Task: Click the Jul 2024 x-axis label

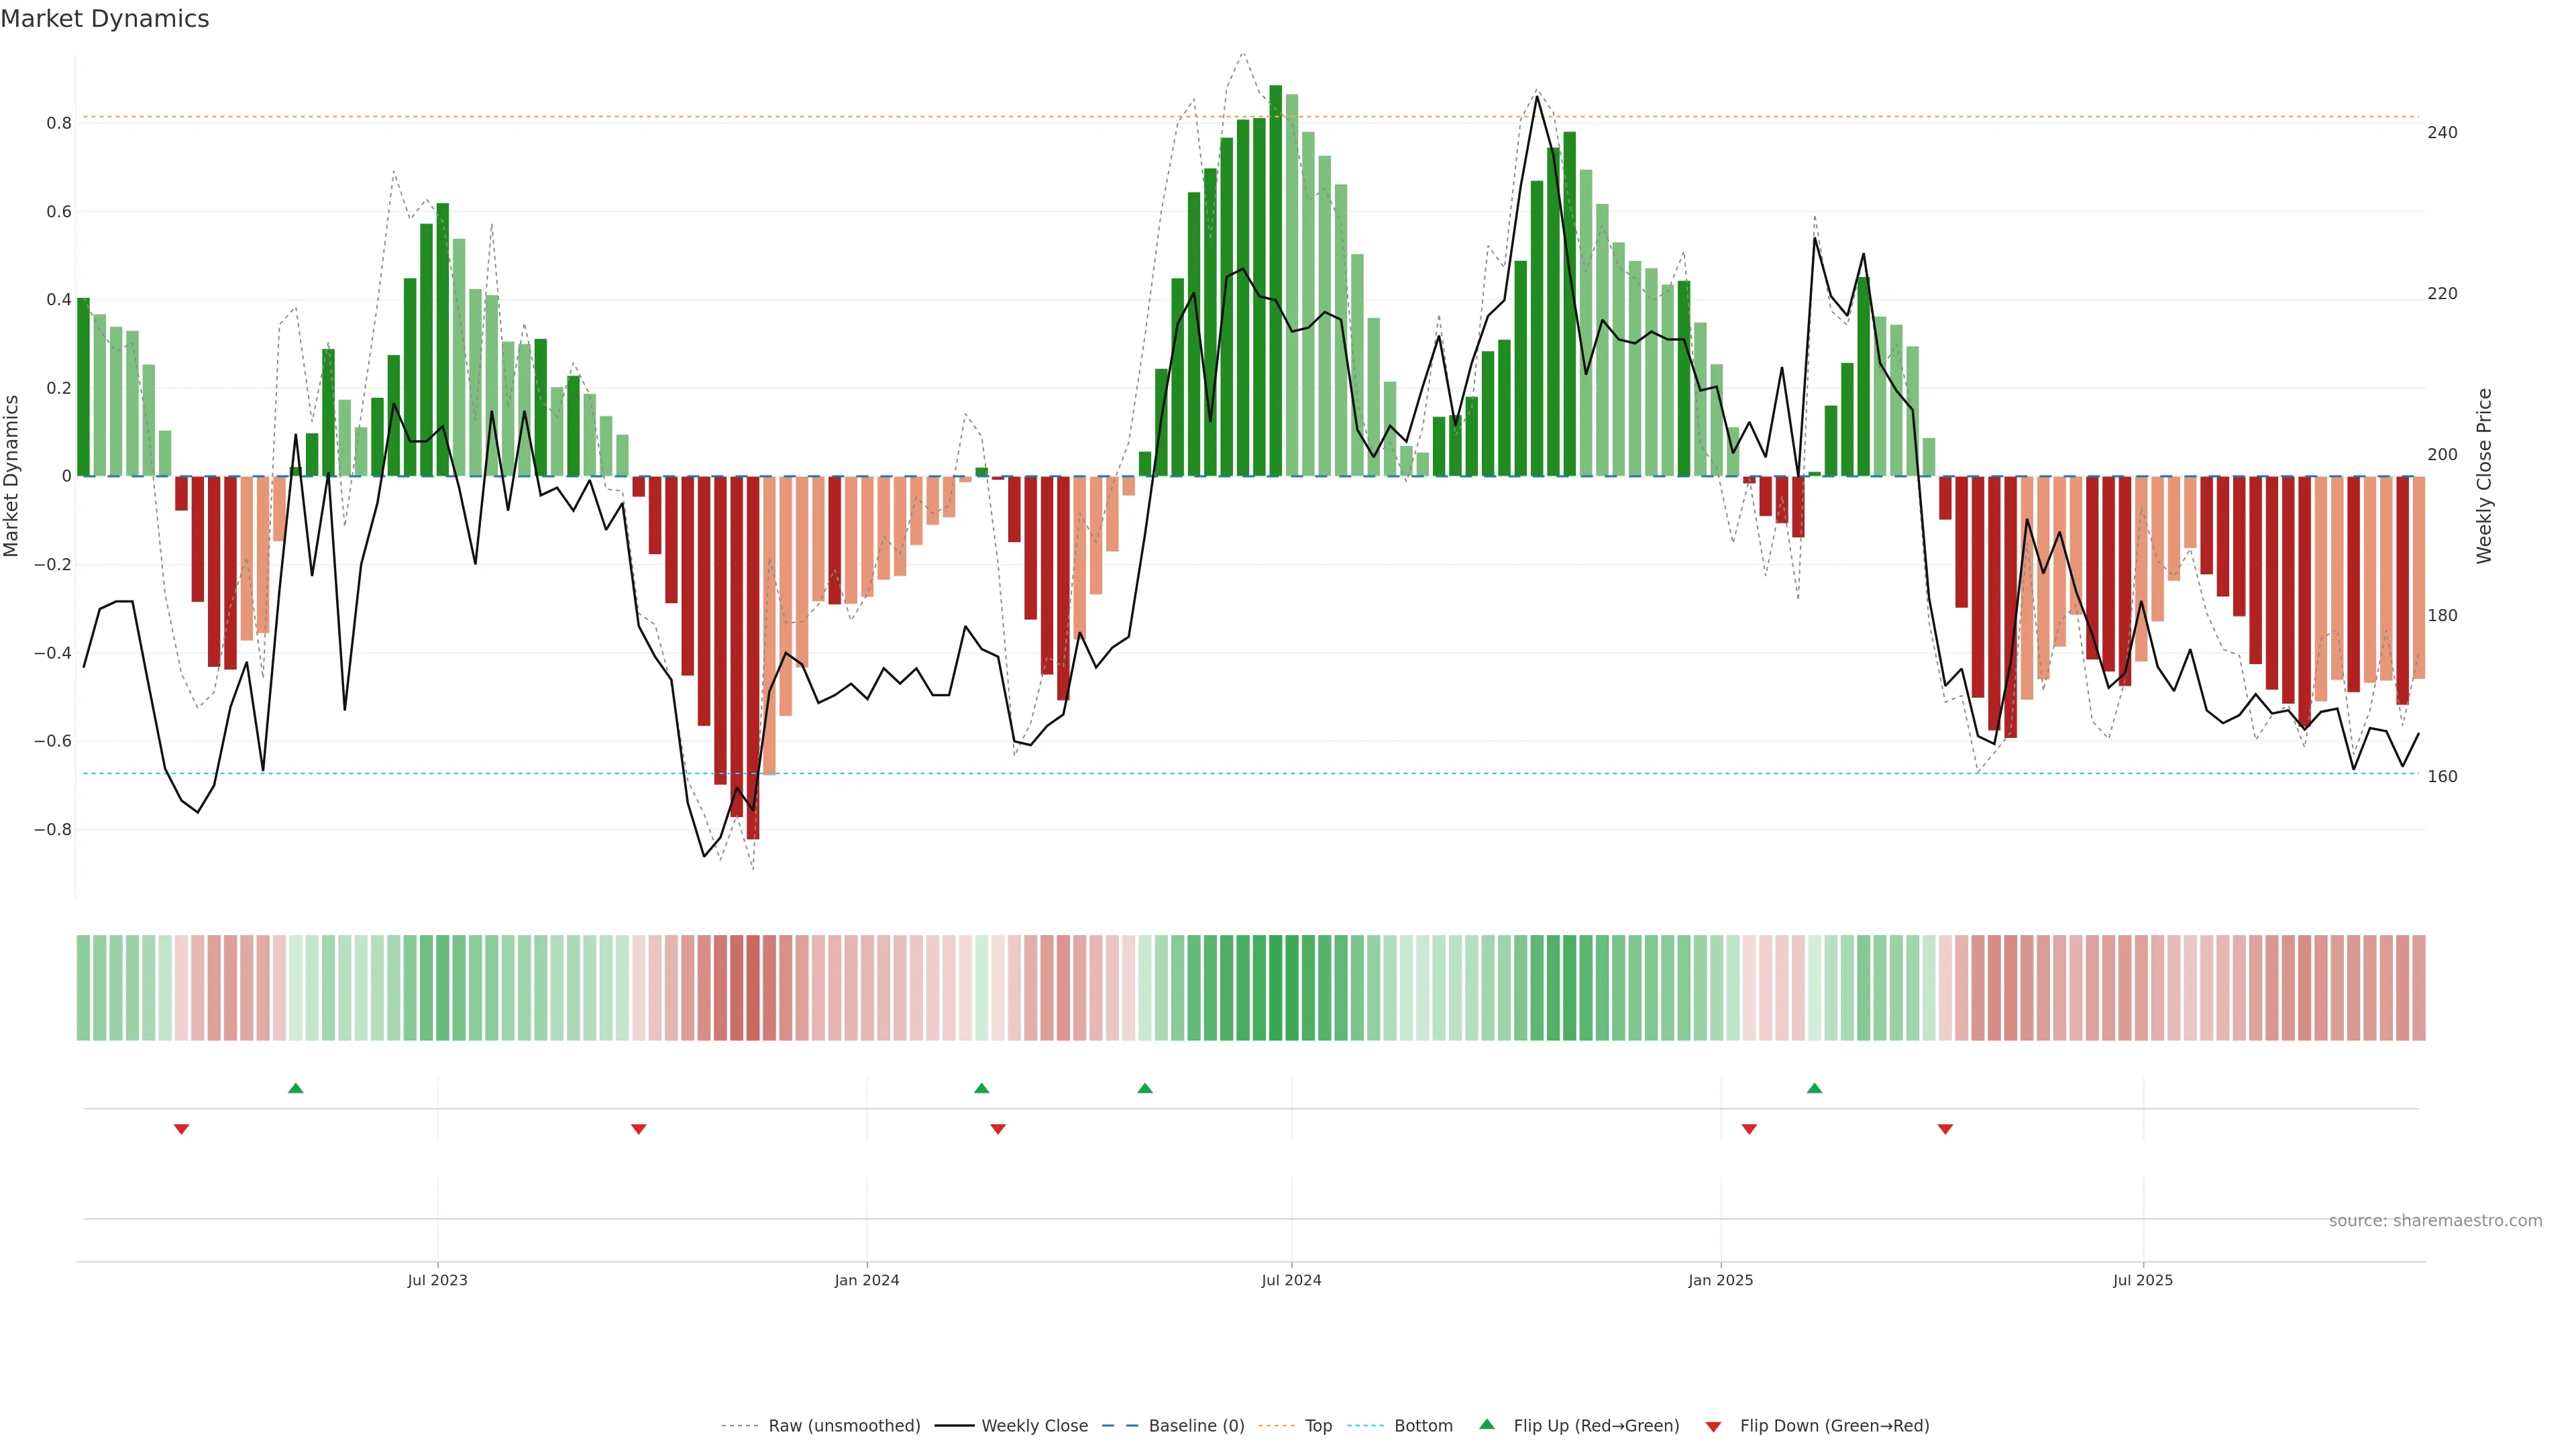Action: (x=1291, y=1280)
